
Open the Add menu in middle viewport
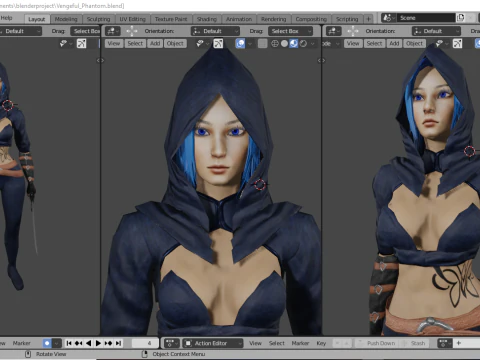pyautogui.click(x=155, y=44)
